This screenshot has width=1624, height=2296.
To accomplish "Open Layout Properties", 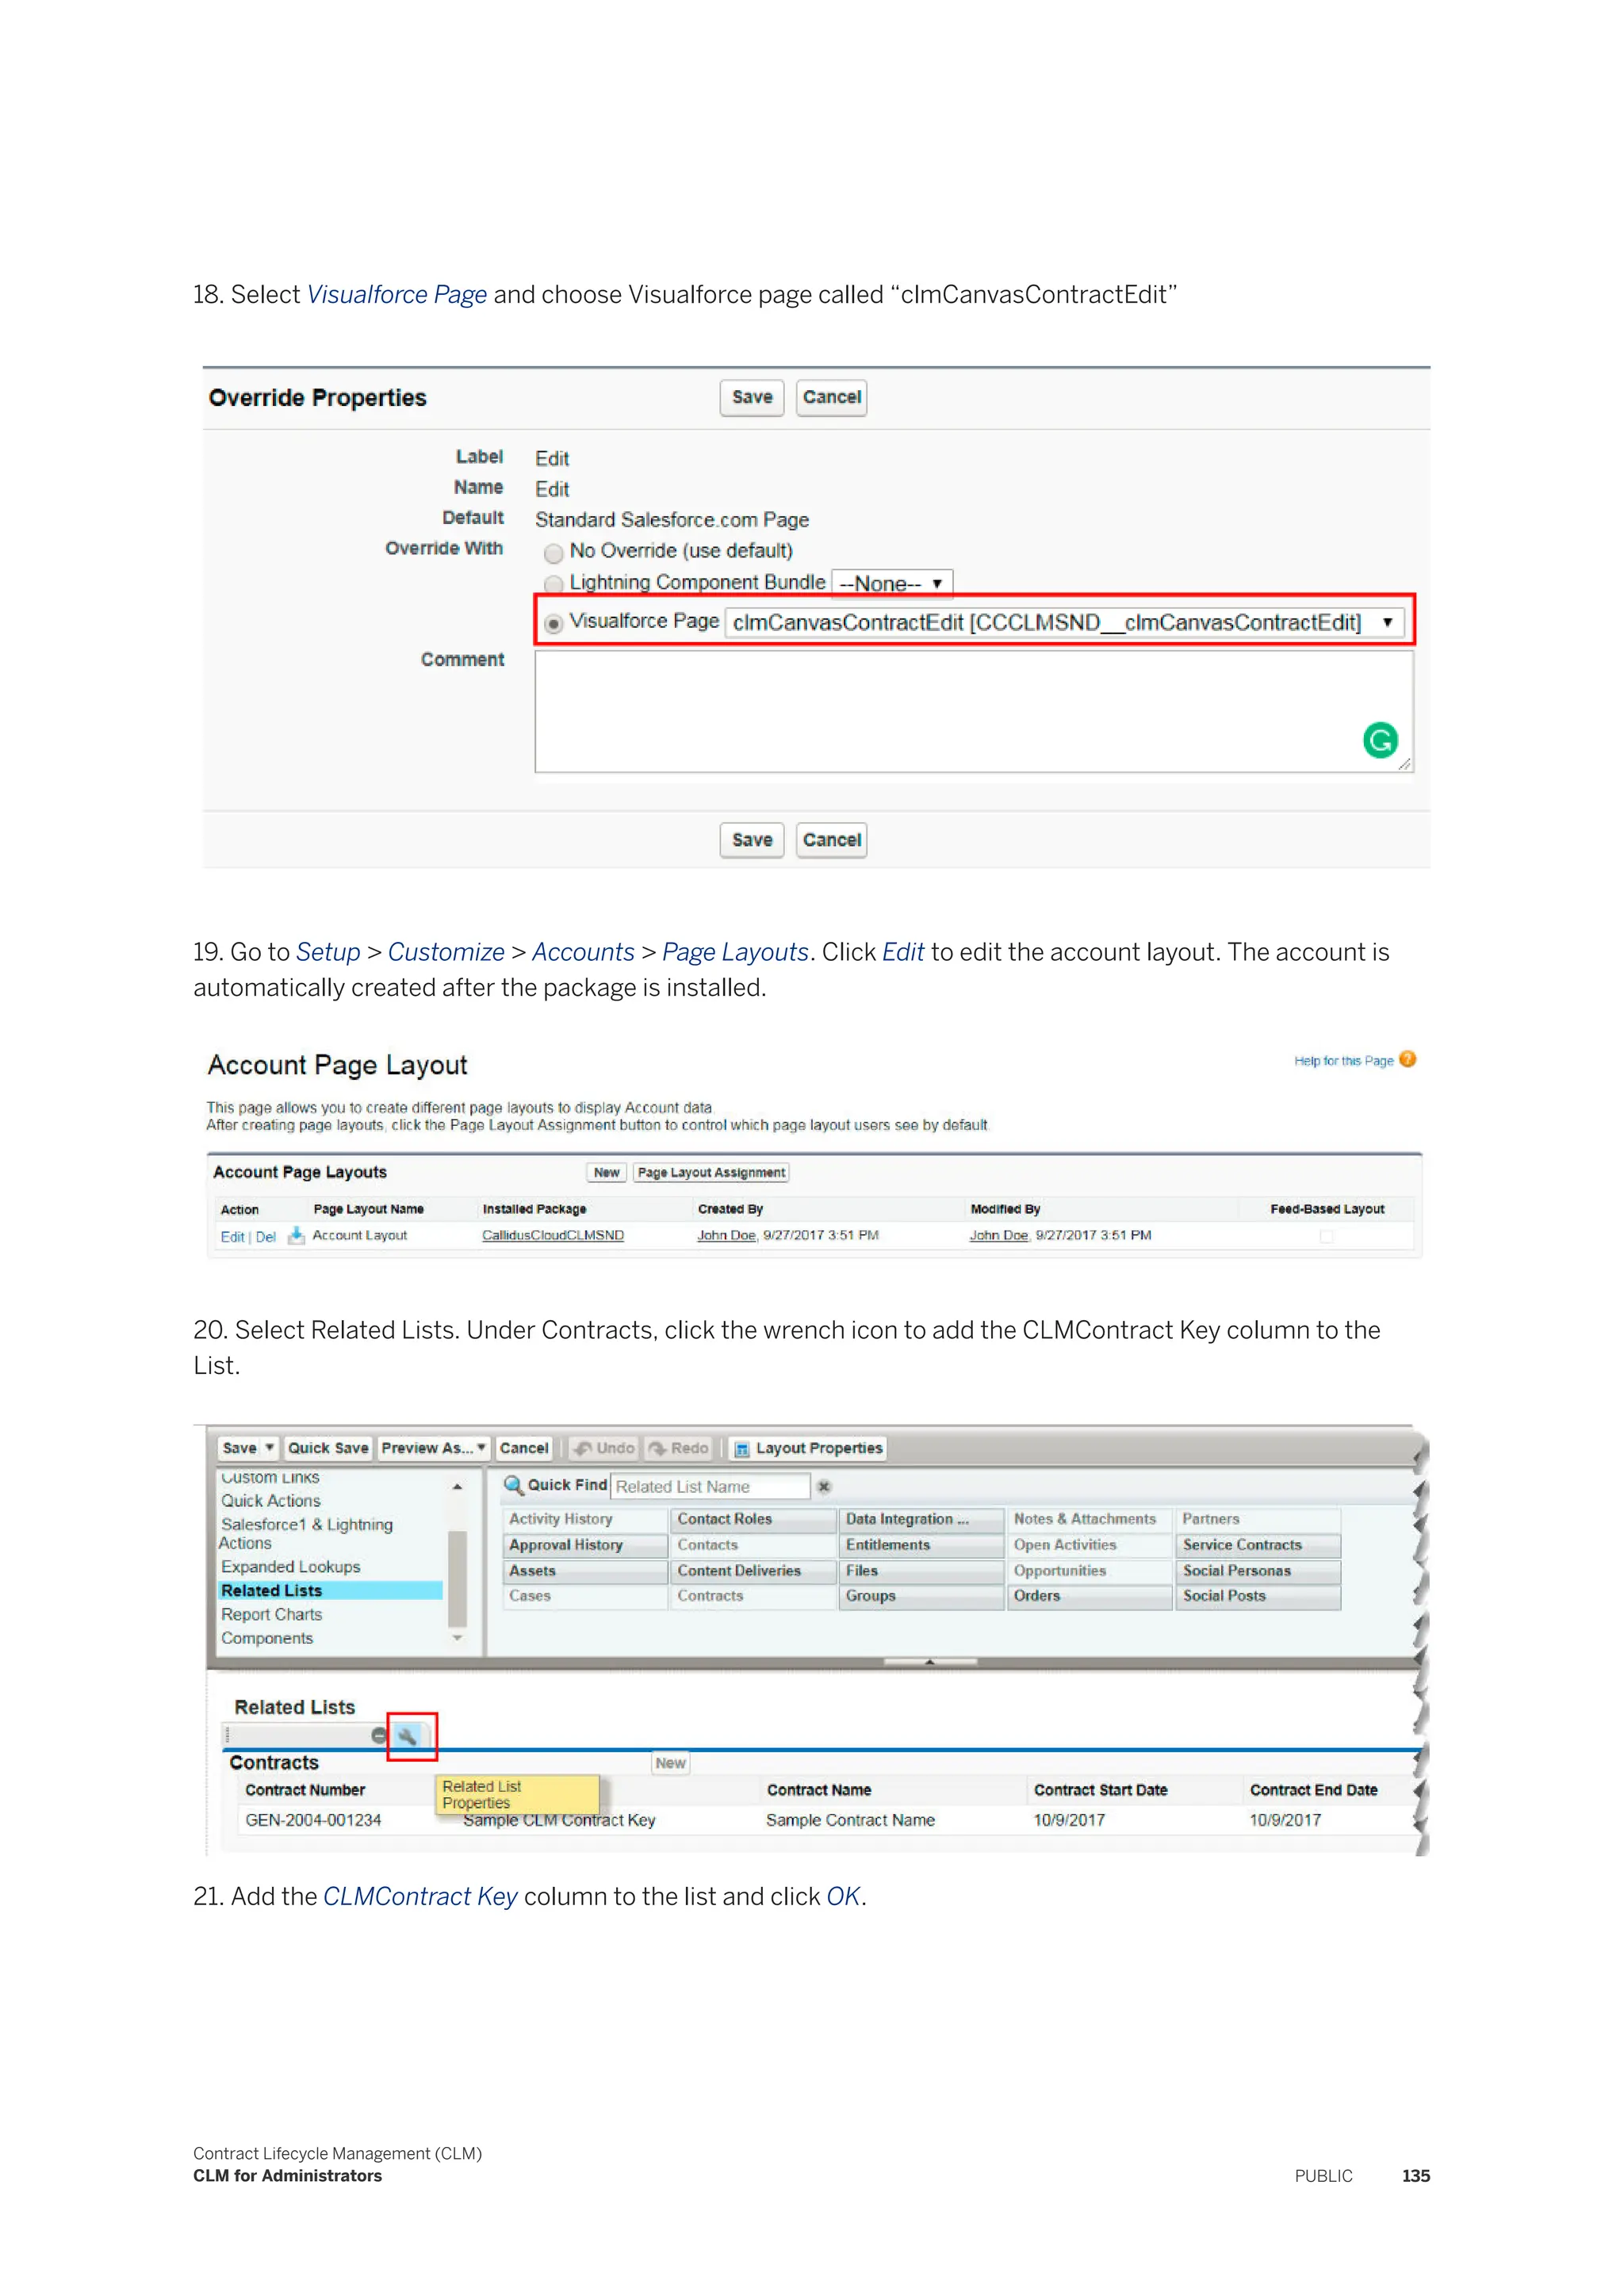I will [x=809, y=1448].
